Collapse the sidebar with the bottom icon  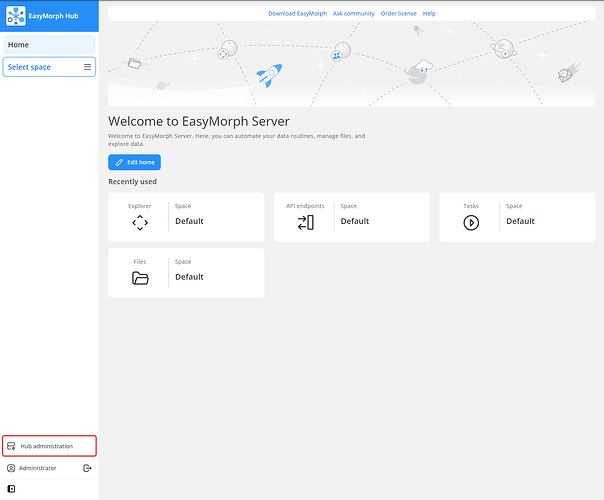[x=12, y=489]
